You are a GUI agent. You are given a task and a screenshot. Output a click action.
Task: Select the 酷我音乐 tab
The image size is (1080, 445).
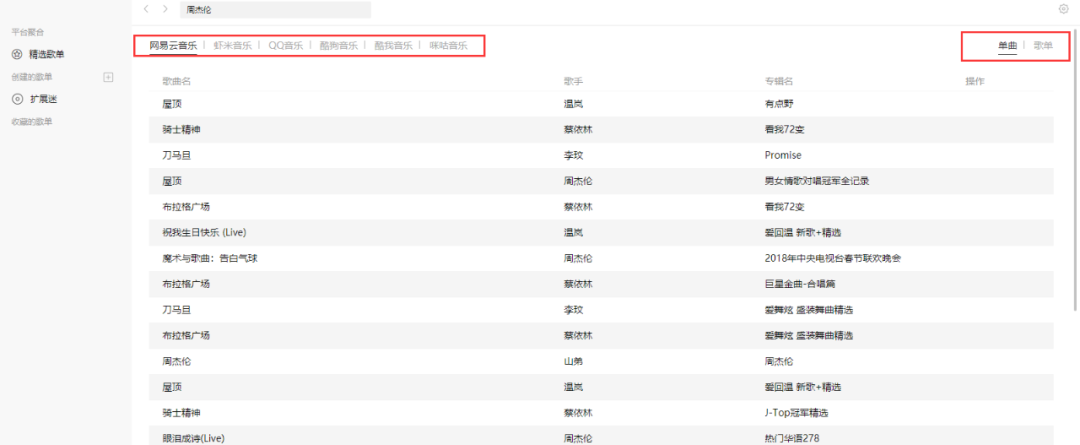[x=393, y=46]
